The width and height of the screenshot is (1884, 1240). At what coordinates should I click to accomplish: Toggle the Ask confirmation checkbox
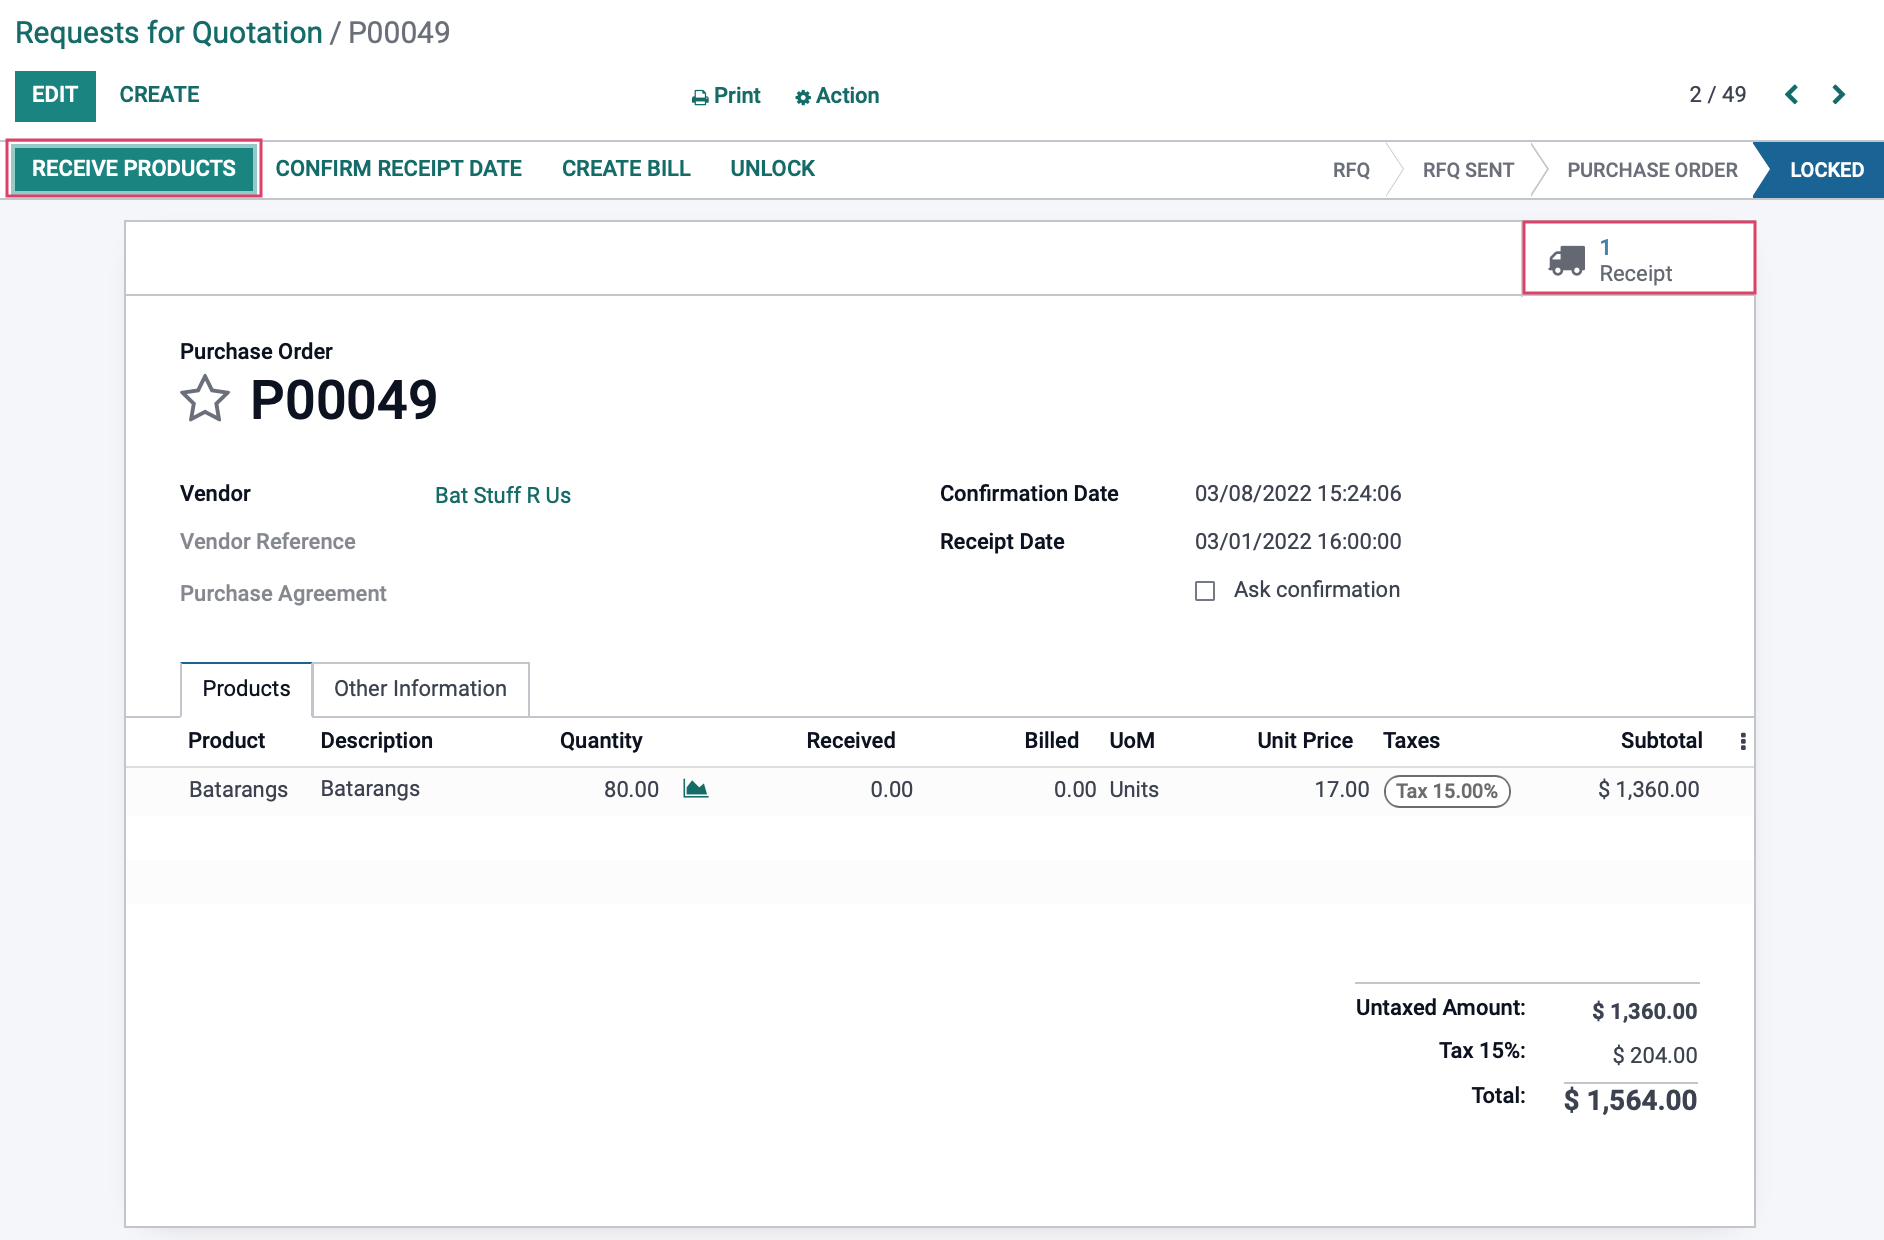coord(1205,591)
